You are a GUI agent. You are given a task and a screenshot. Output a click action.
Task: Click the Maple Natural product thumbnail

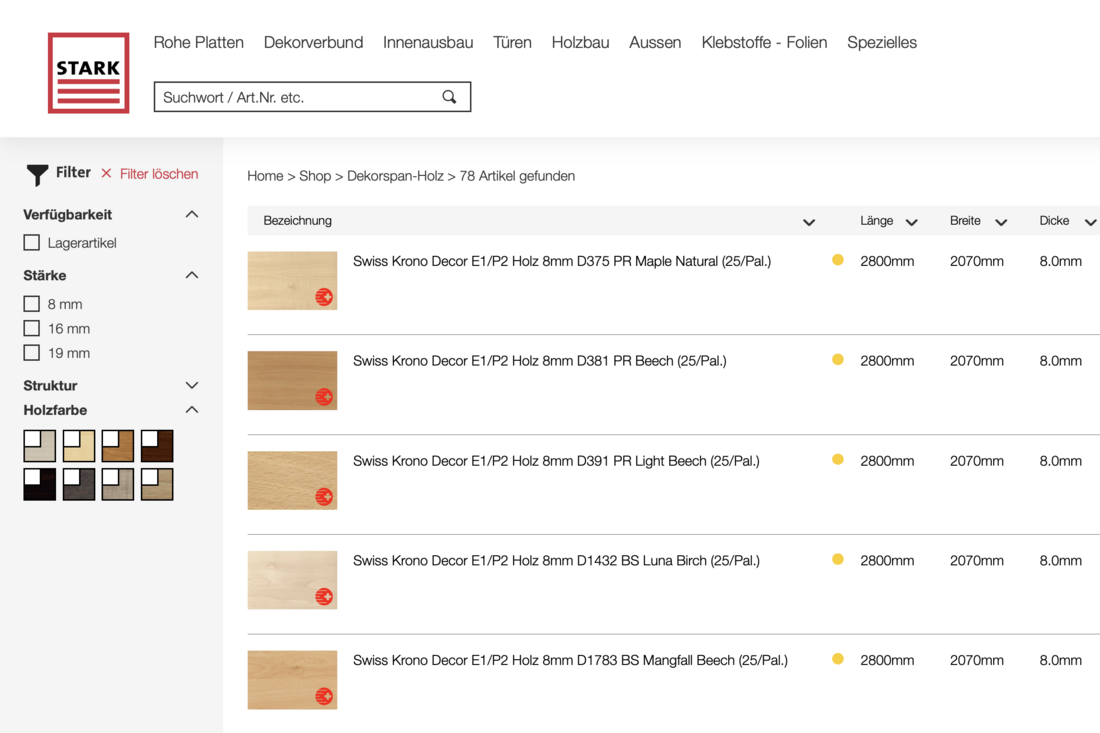[293, 281]
